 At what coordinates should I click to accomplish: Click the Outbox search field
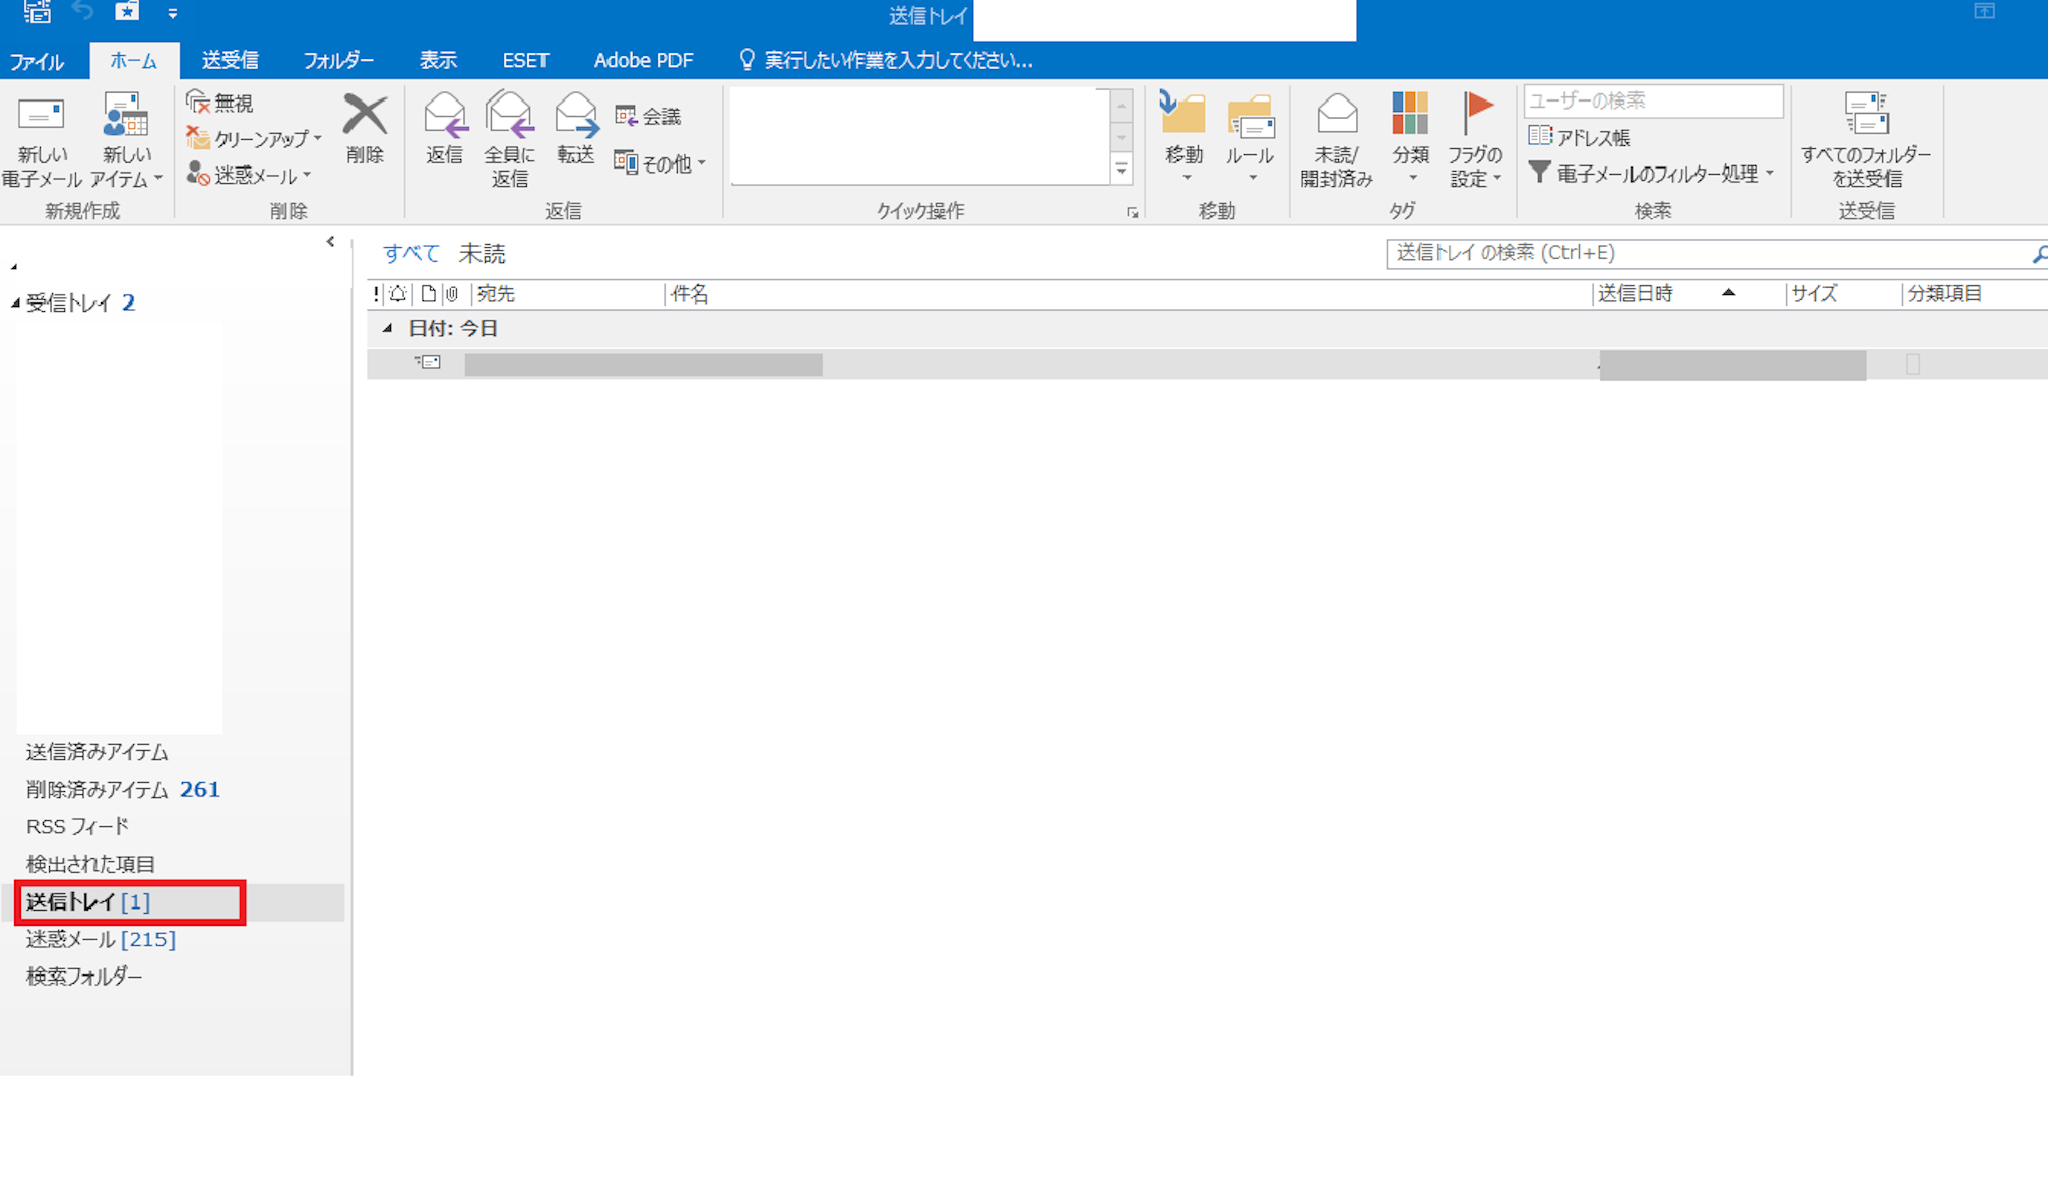1700,253
